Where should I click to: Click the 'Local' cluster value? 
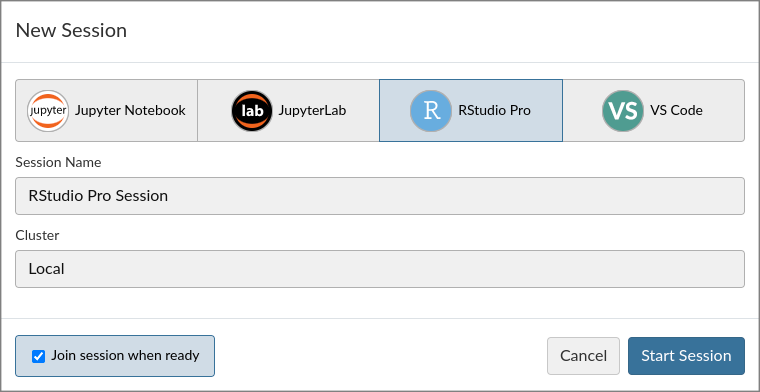[47, 269]
